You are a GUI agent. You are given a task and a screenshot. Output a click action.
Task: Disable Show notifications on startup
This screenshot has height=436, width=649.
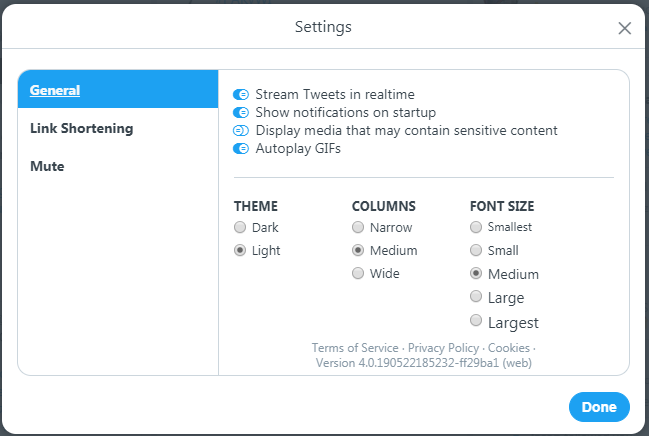tap(241, 113)
